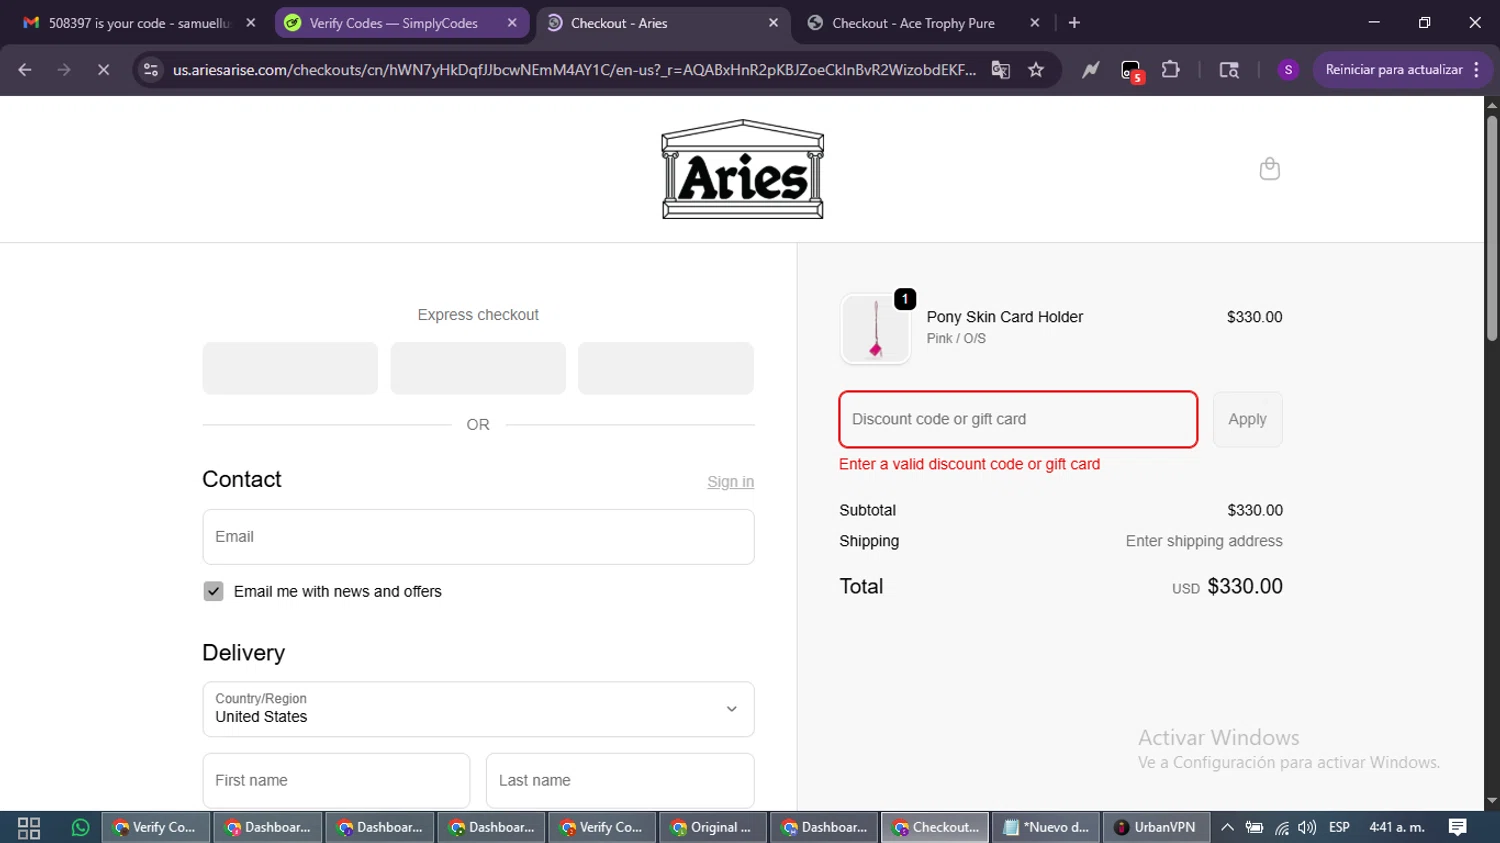Open the Country/Region dropdown
The width and height of the screenshot is (1500, 843).
478,709
